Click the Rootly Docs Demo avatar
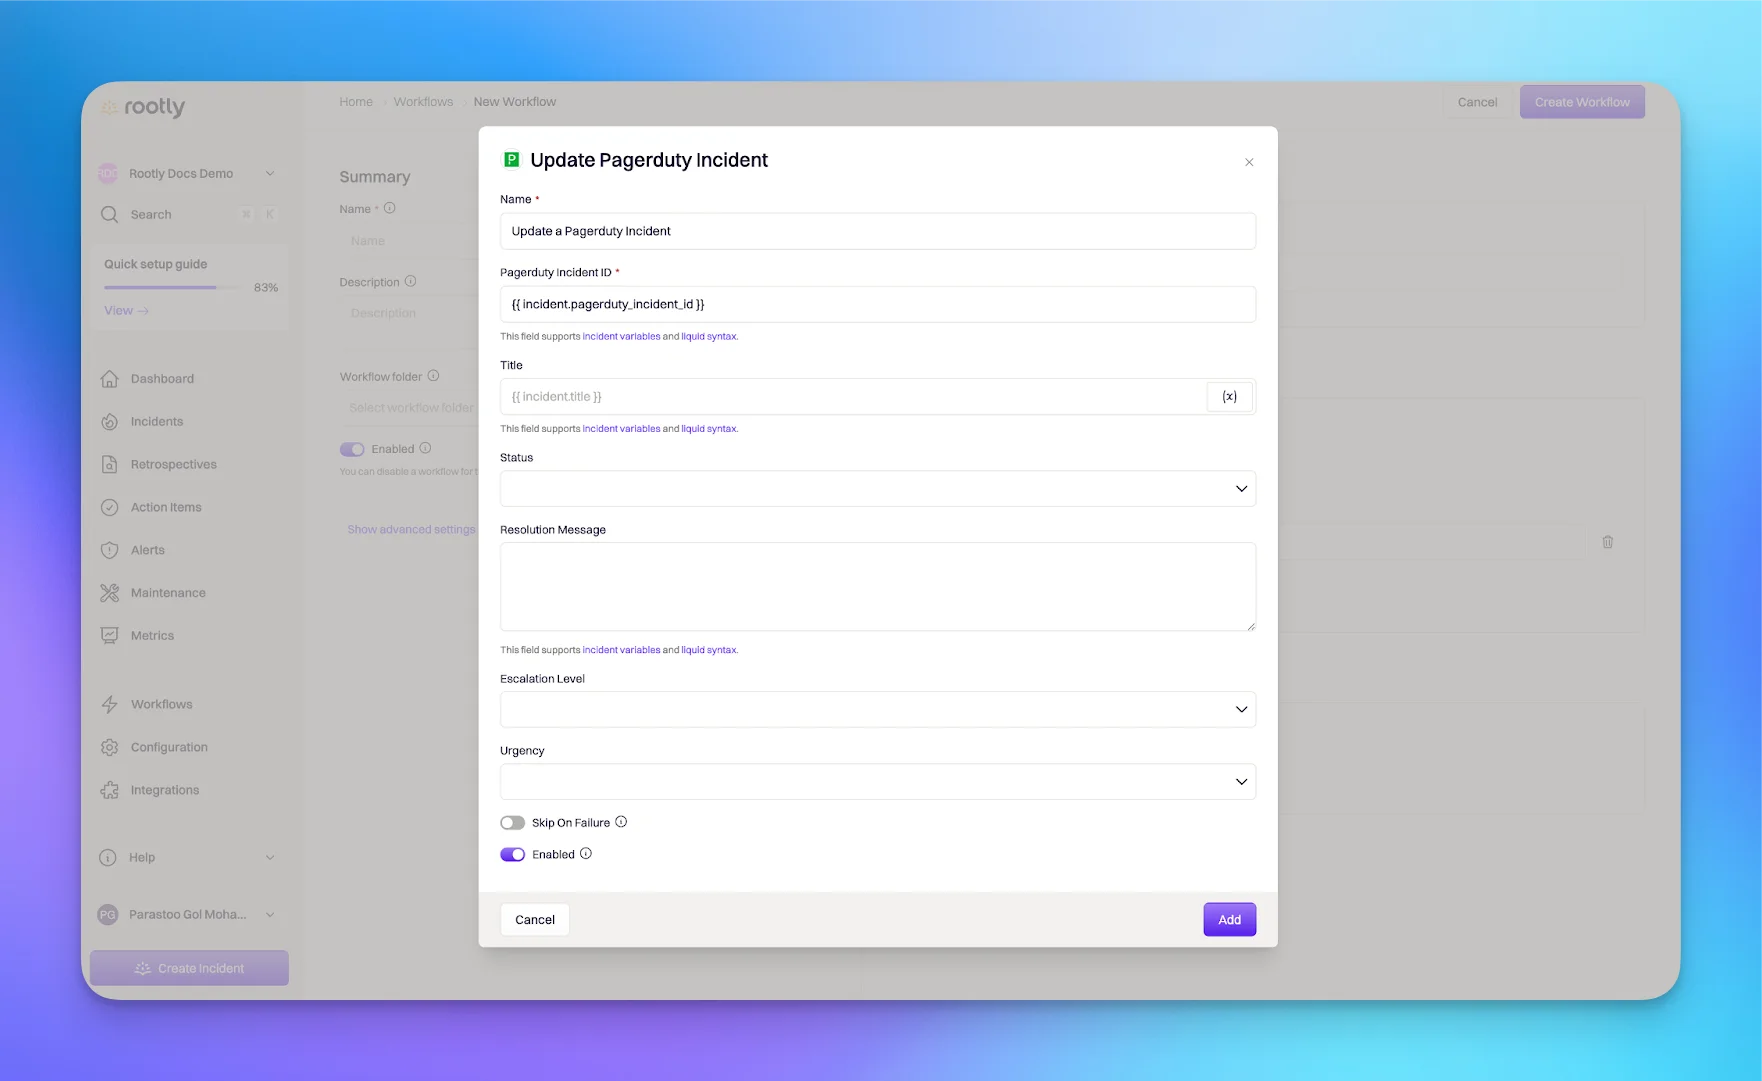The height and width of the screenshot is (1081, 1762). (x=108, y=174)
